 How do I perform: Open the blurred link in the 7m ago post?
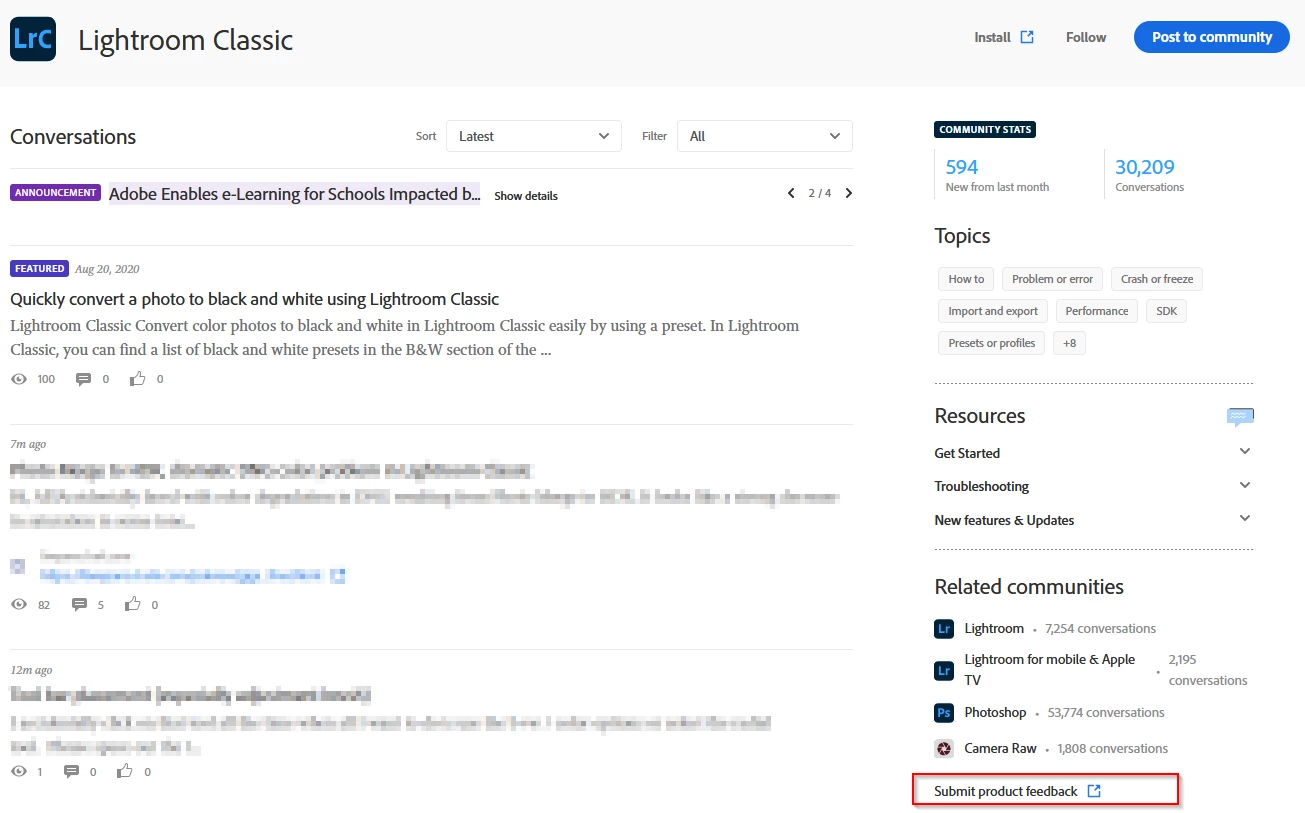click(x=182, y=576)
